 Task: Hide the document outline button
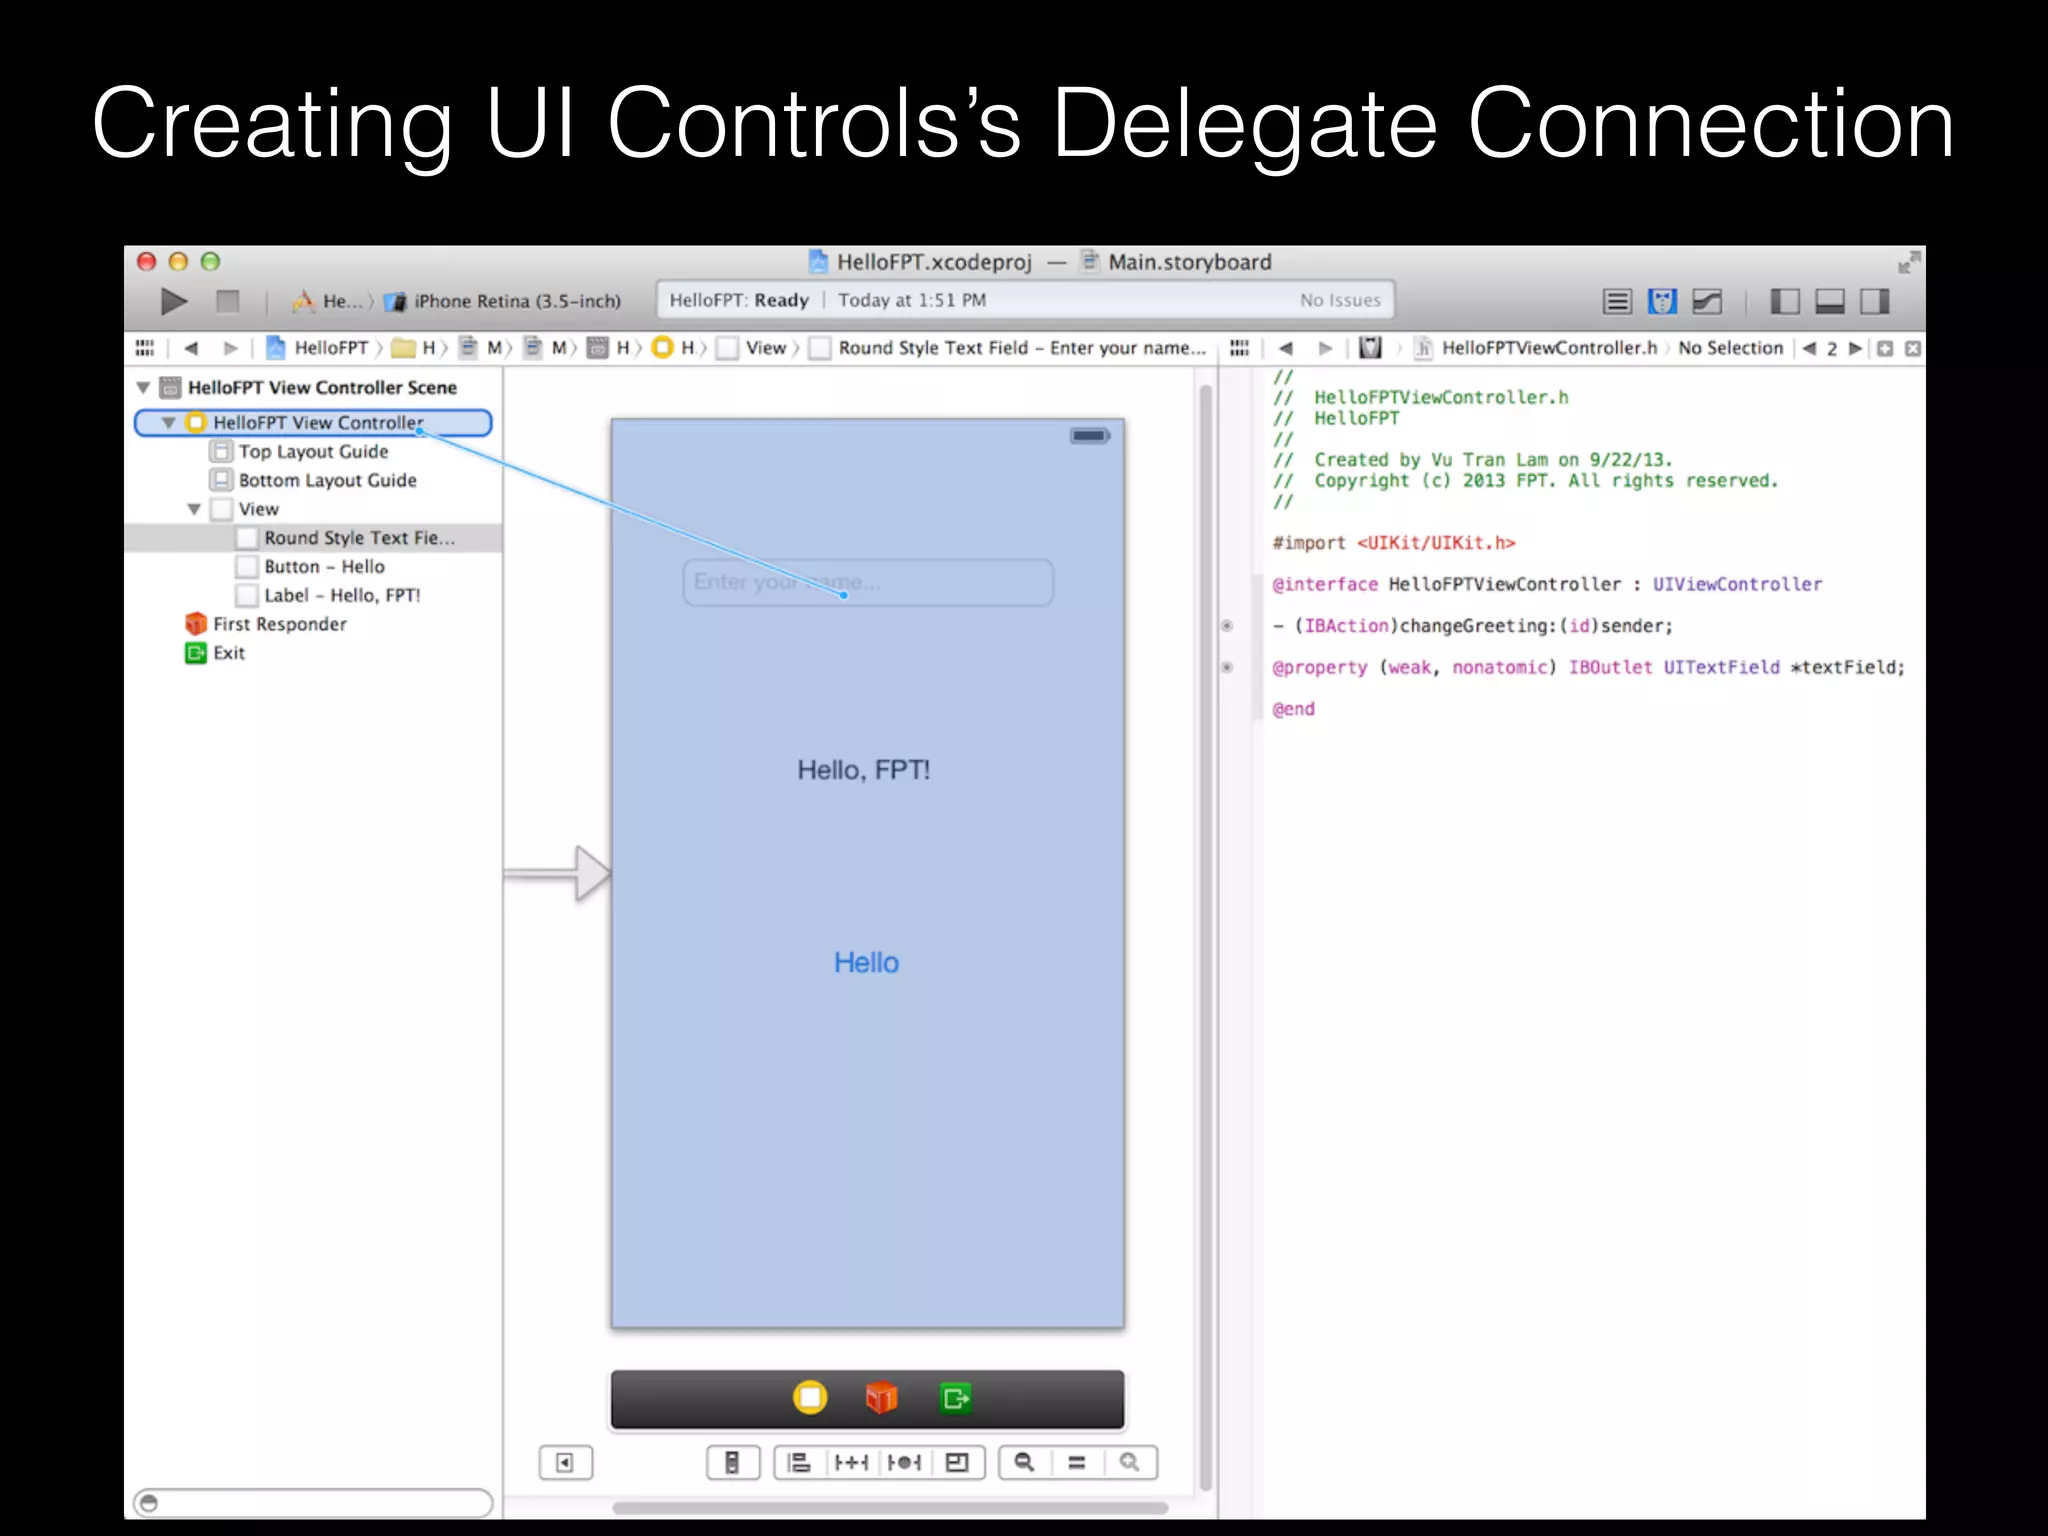tap(566, 1463)
